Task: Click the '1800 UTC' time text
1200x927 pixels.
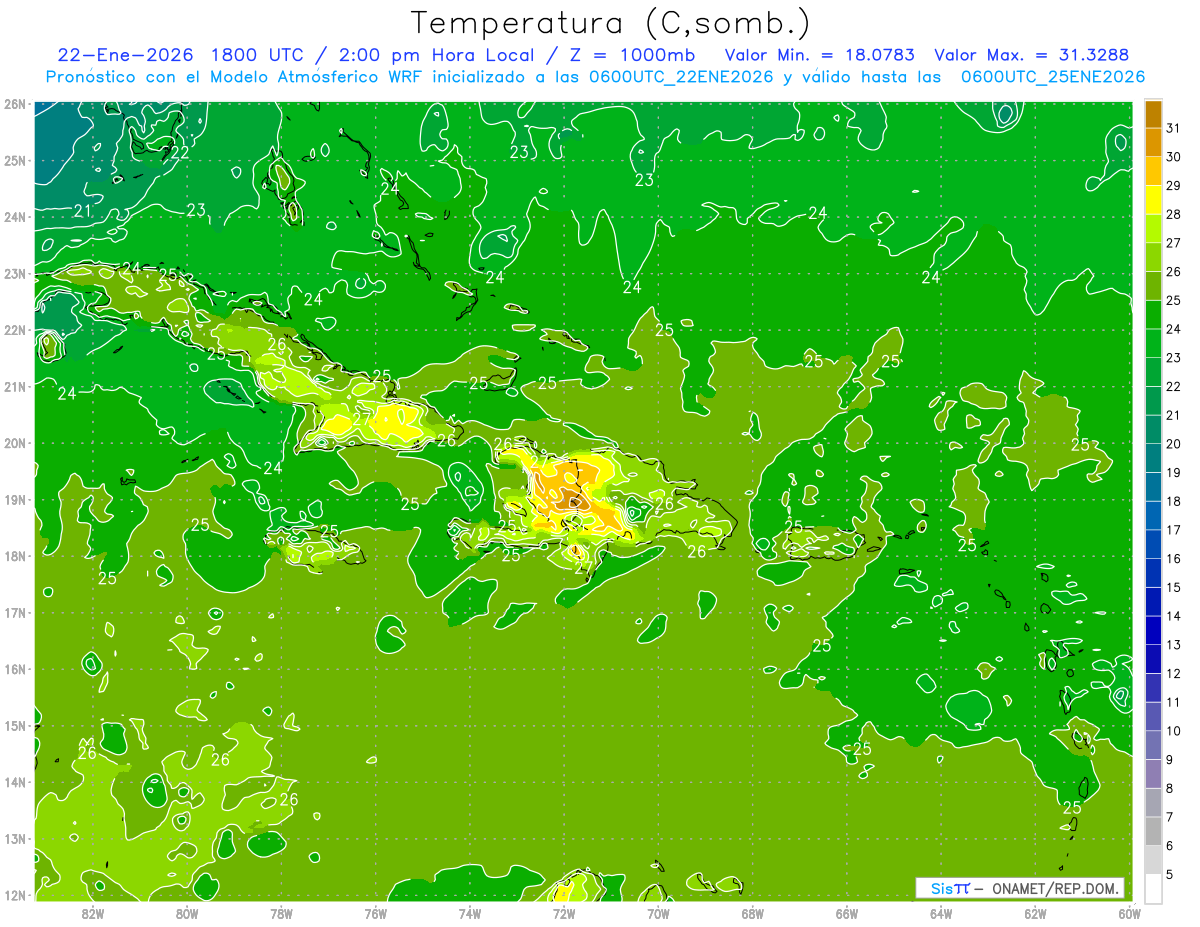Action: (258, 55)
